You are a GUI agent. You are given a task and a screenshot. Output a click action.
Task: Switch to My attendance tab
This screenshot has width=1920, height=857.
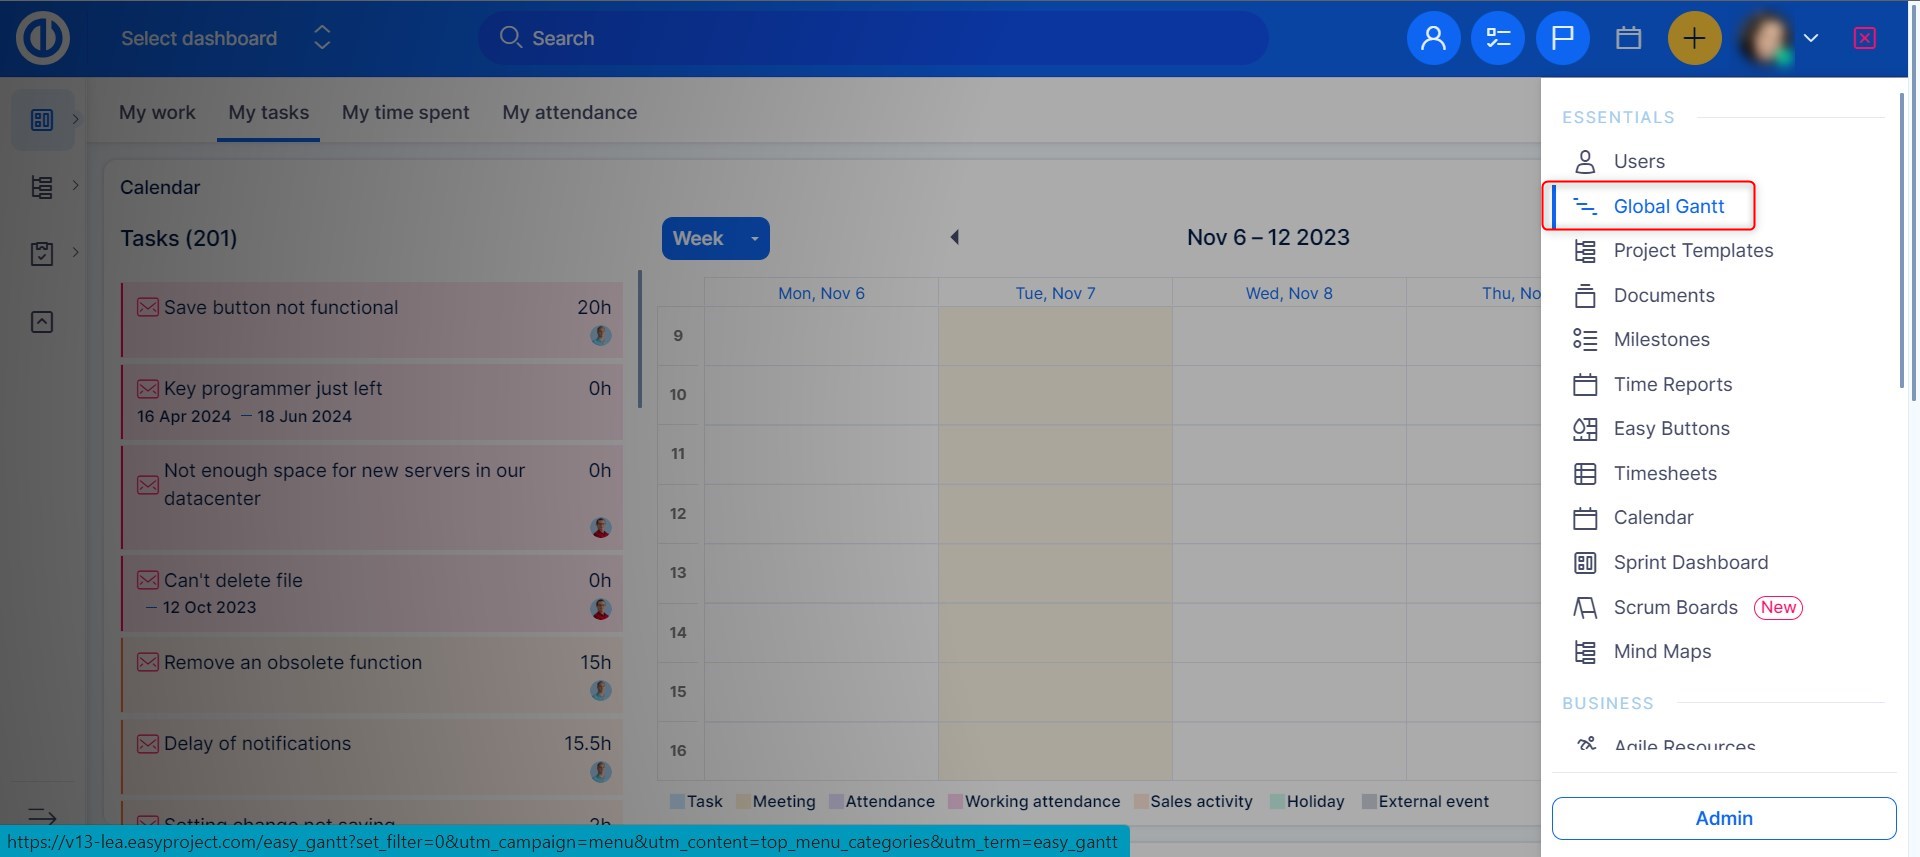(x=569, y=113)
